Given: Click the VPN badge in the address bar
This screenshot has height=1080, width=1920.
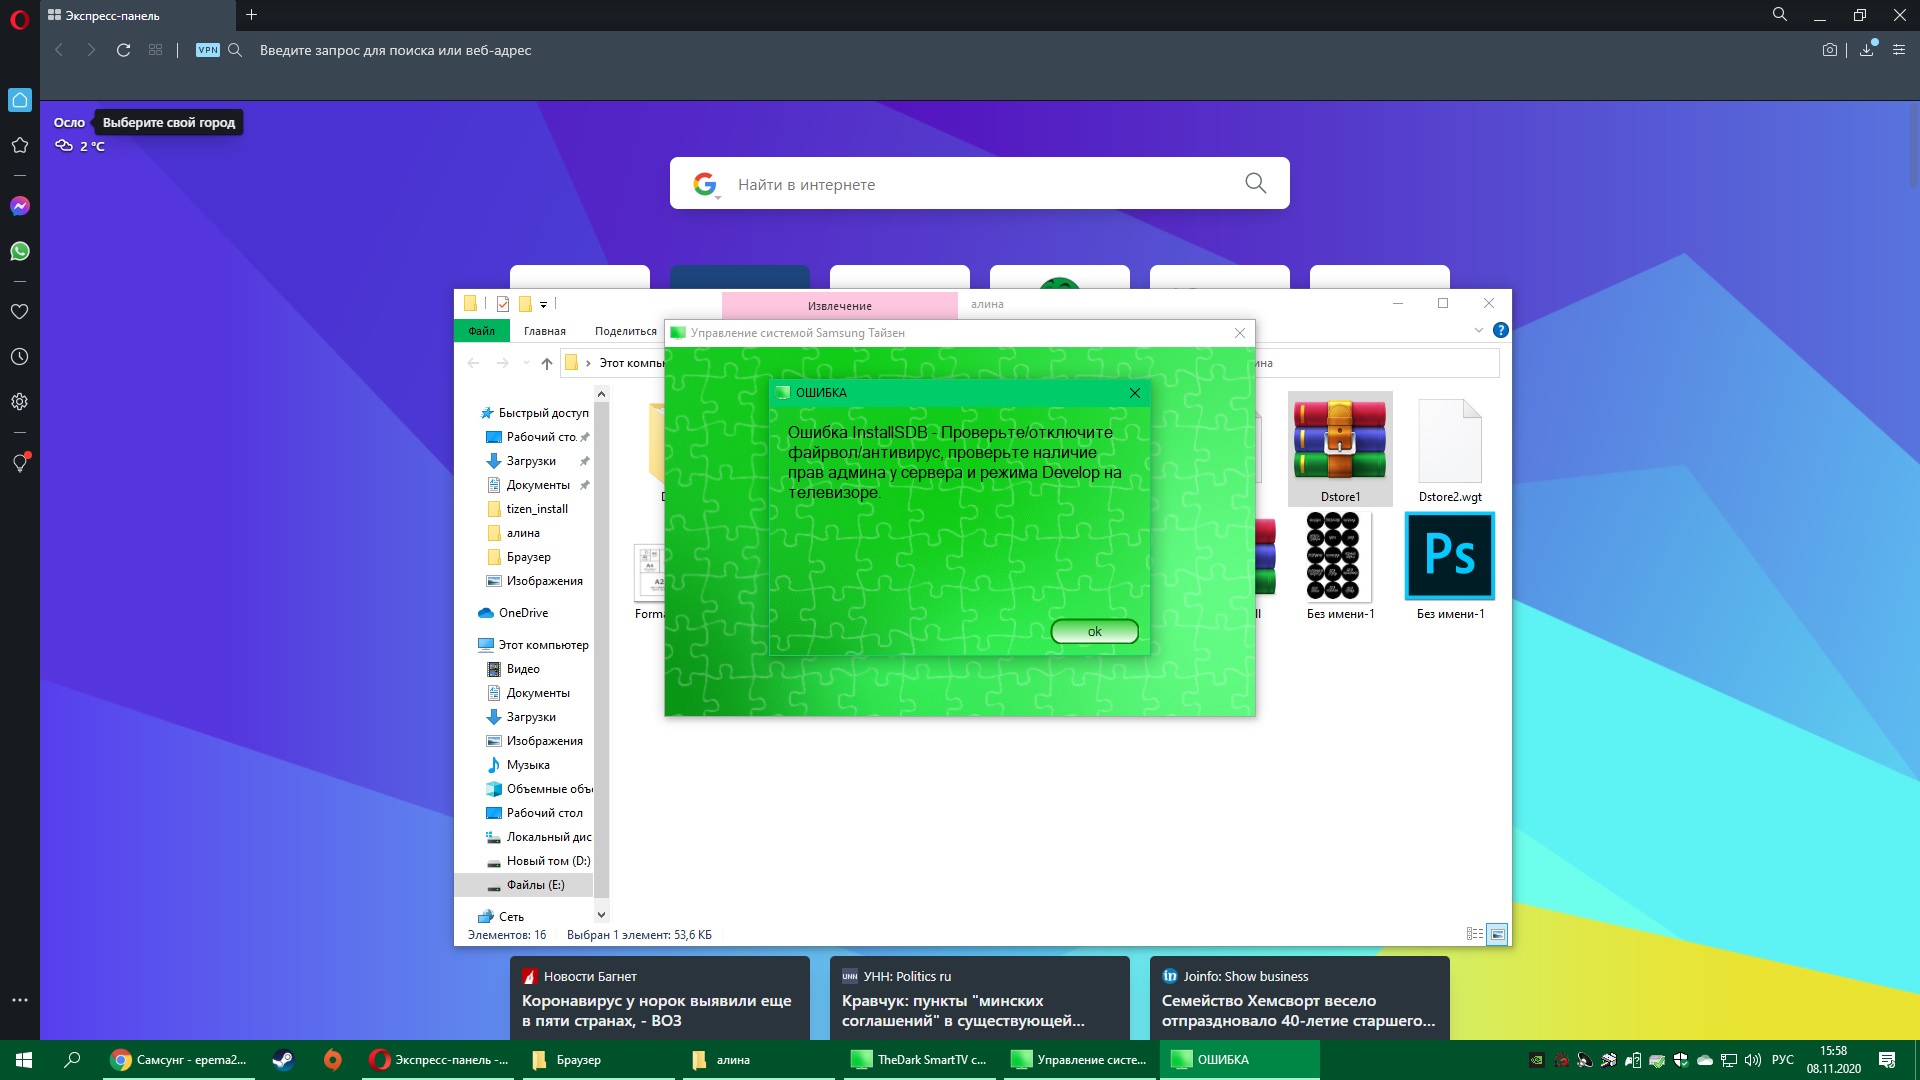Looking at the screenshot, I should [208, 50].
